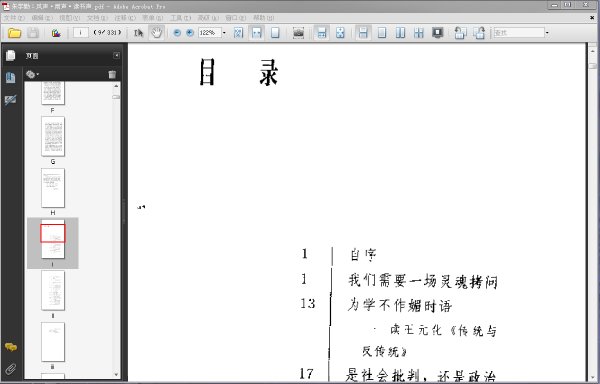Open the Attachments paperclip panel icon
This screenshot has height=384, width=600.
click(x=10, y=369)
